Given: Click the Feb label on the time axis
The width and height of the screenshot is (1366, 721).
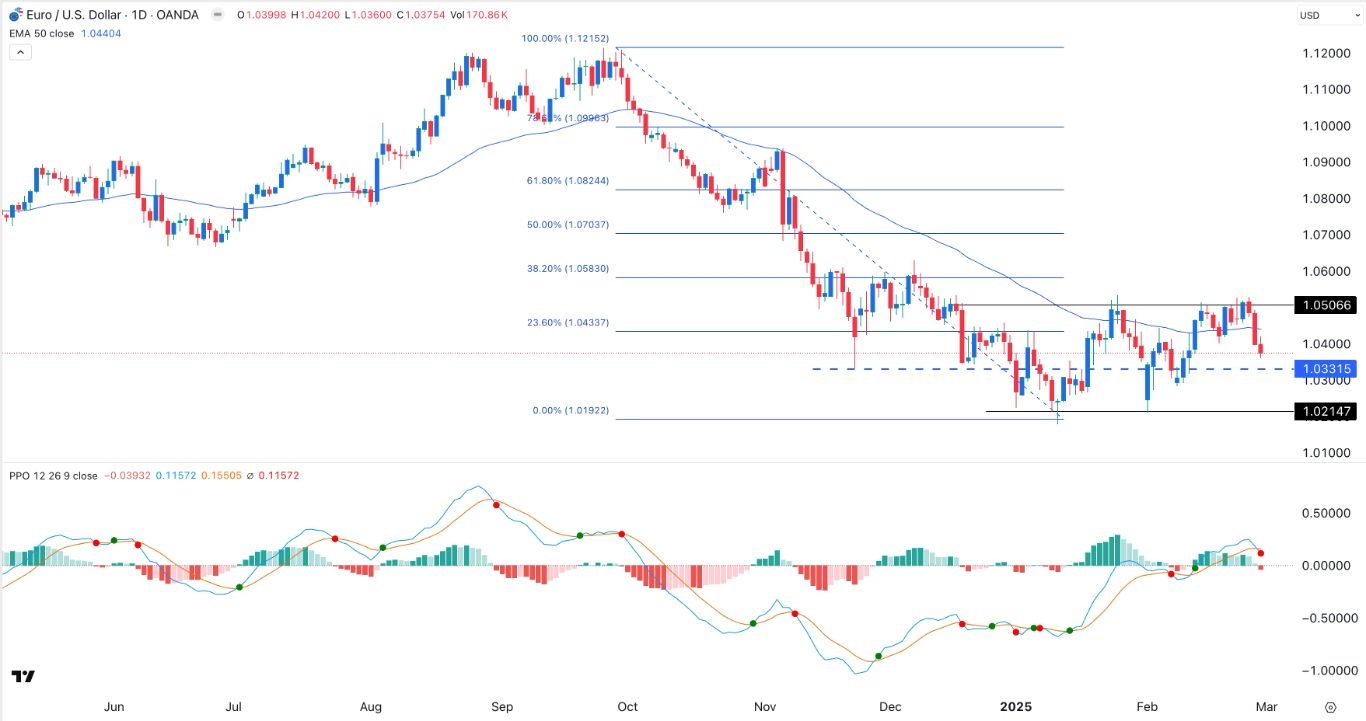Looking at the screenshot, I should 1147,707.
